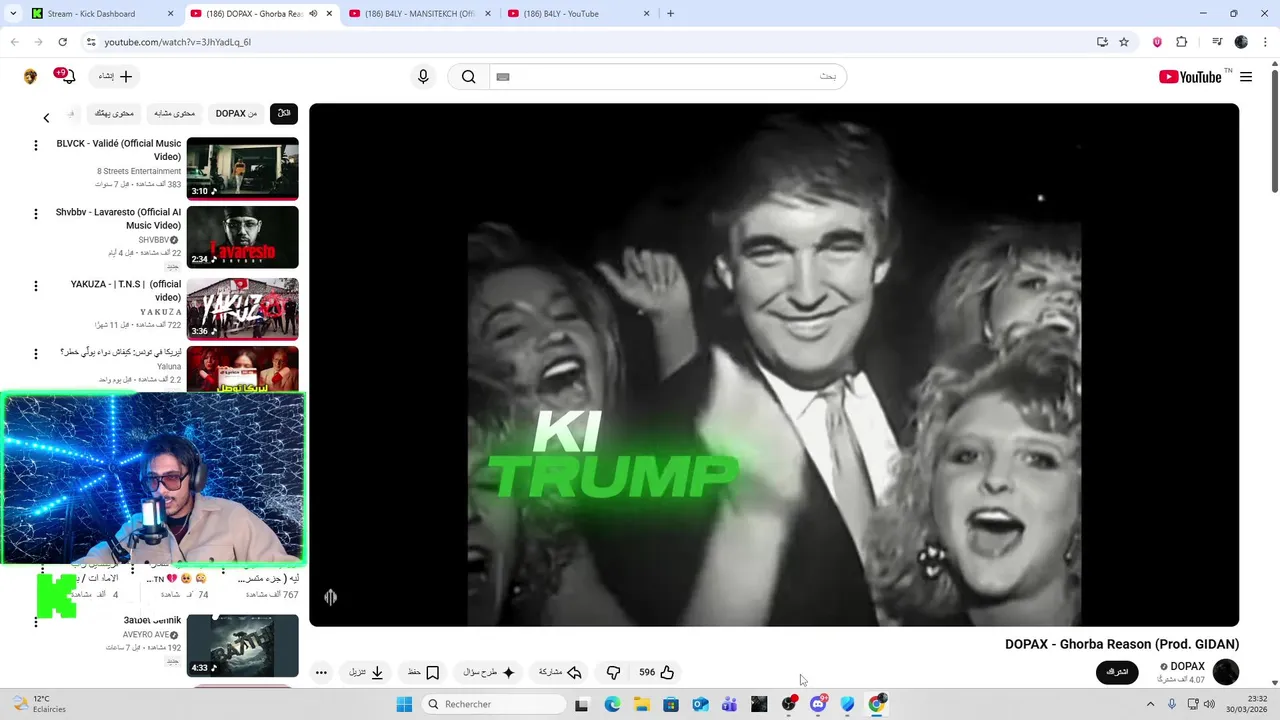Image resolution: width=1280 pixels, height=720 pixels.
Task: Open BLVCK - Validé video title
Action: [119, 150]
